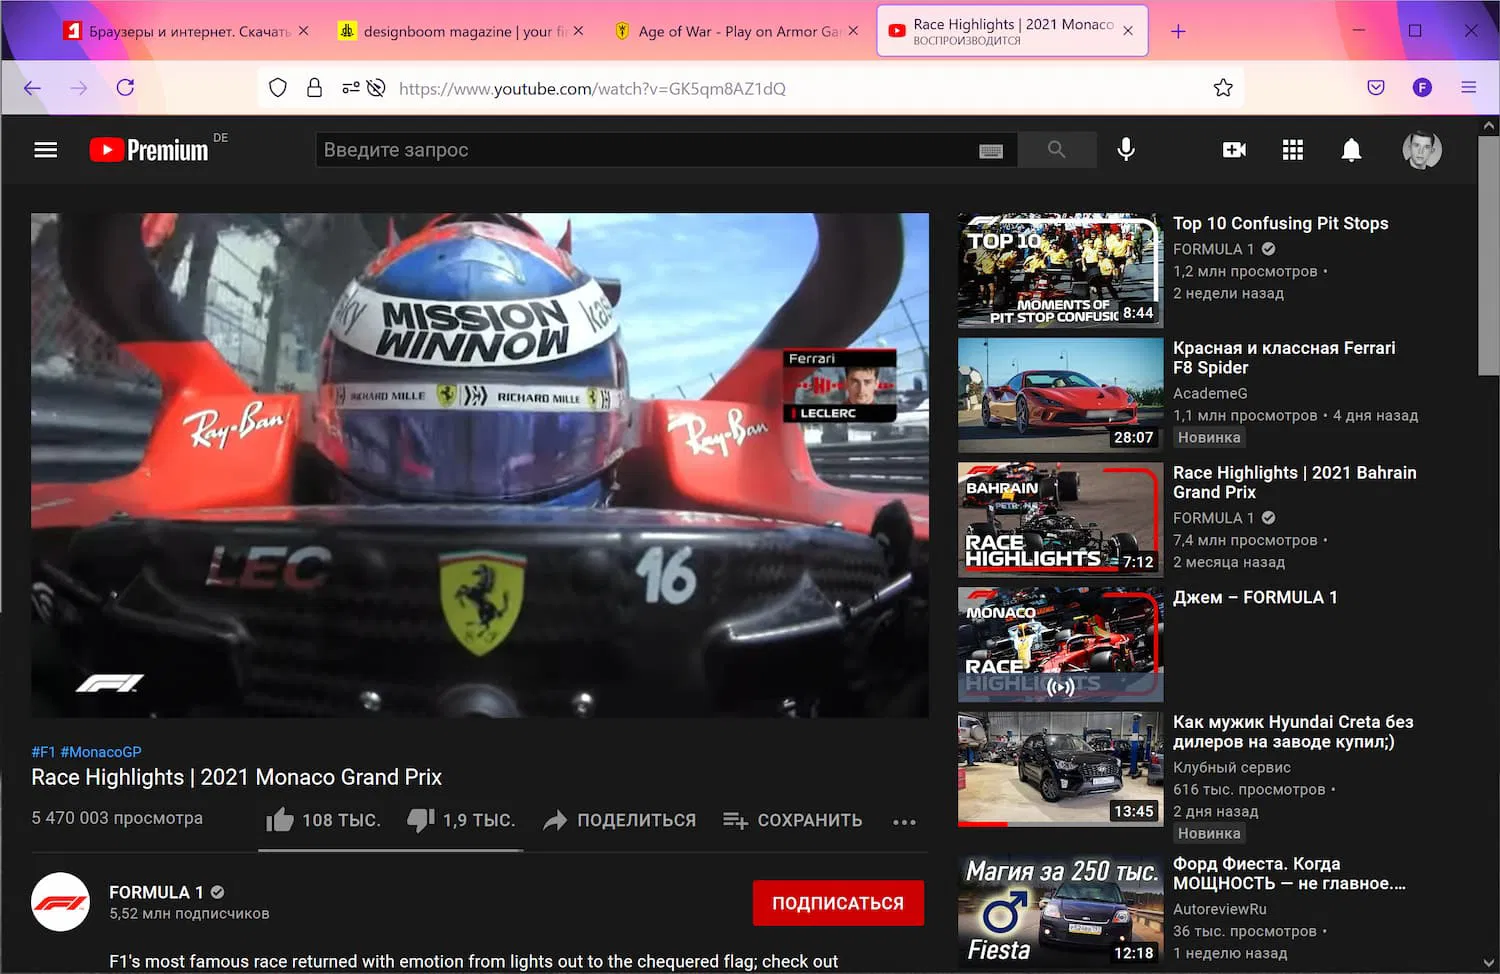Open Как мужик Hyundai Creta video title
1500x974 pixels.
tap(1293, 732)
